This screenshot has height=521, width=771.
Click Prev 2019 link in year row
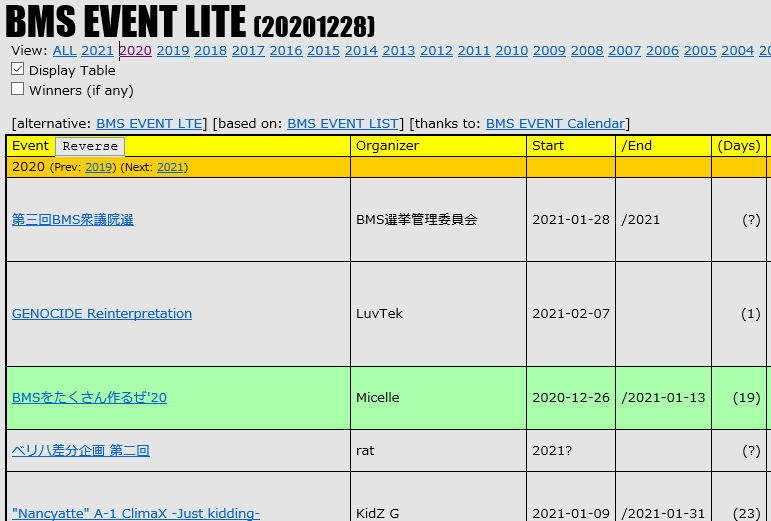[x=98, y=167]
